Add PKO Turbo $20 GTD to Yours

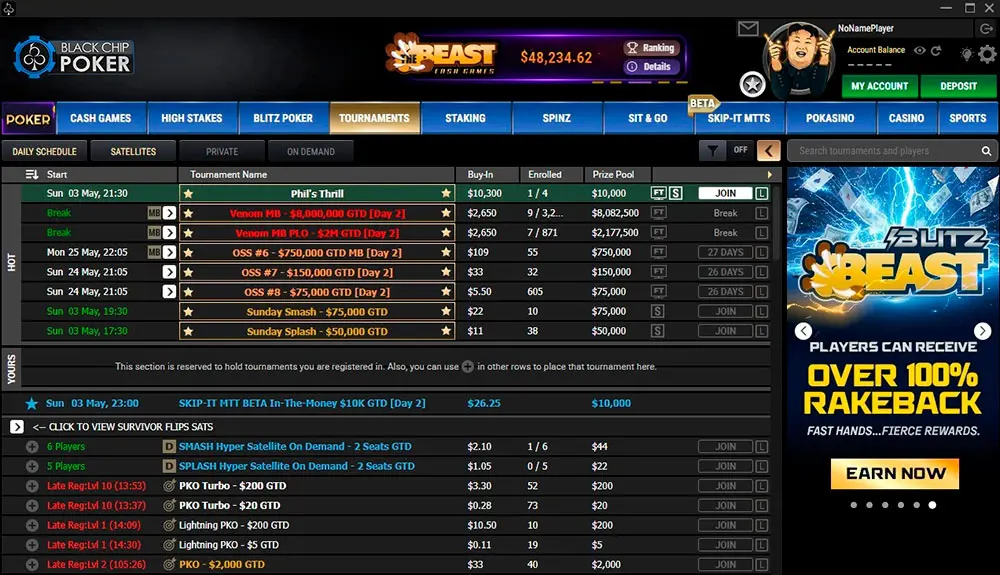[32, 506]
